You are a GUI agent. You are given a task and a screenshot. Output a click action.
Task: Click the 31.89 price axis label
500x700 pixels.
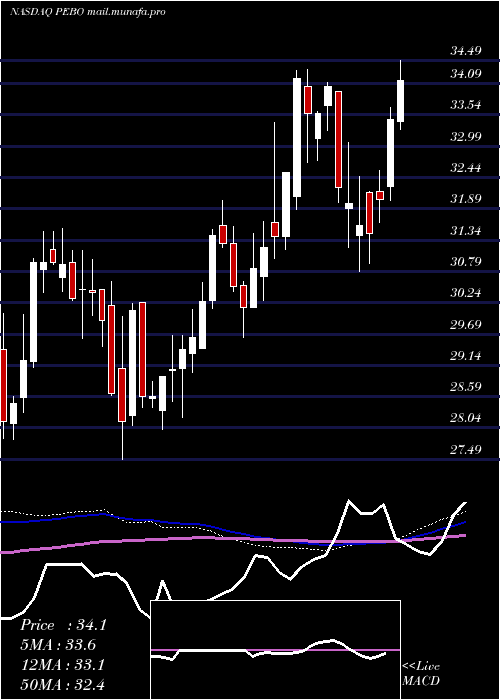[466, 199]
